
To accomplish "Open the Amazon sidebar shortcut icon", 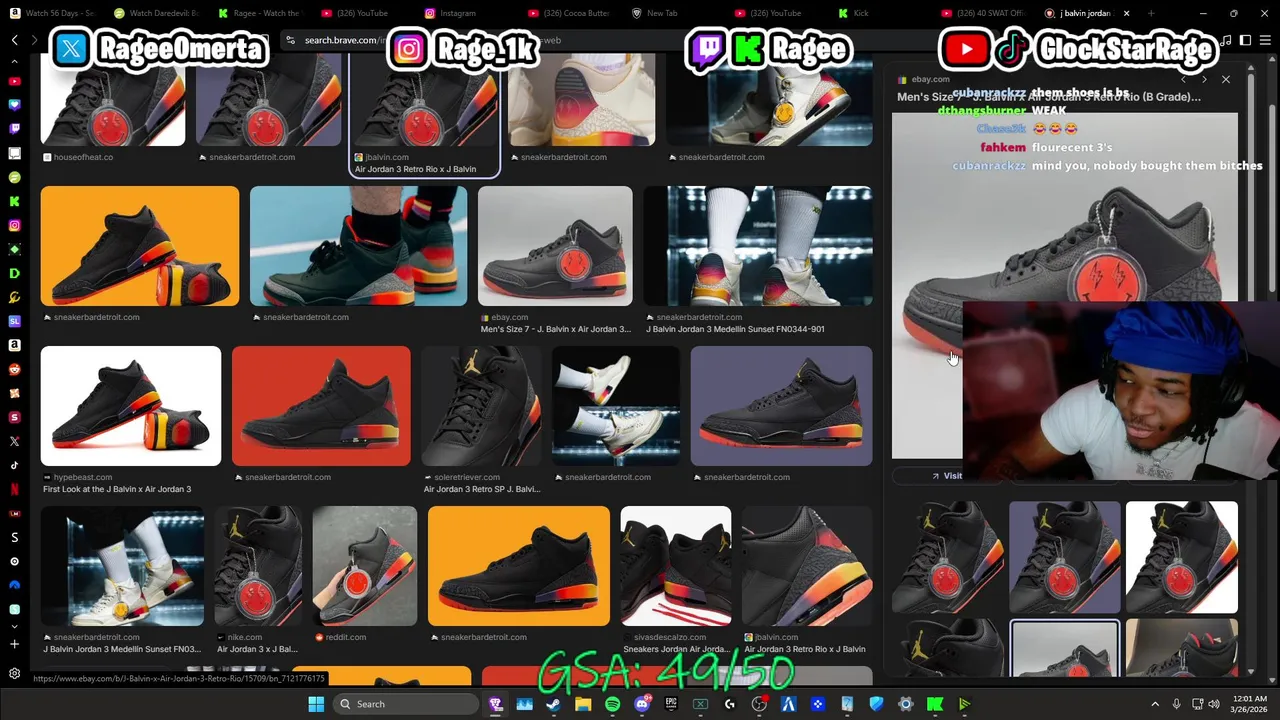I will pyautogui.click(x=14, y=345).
